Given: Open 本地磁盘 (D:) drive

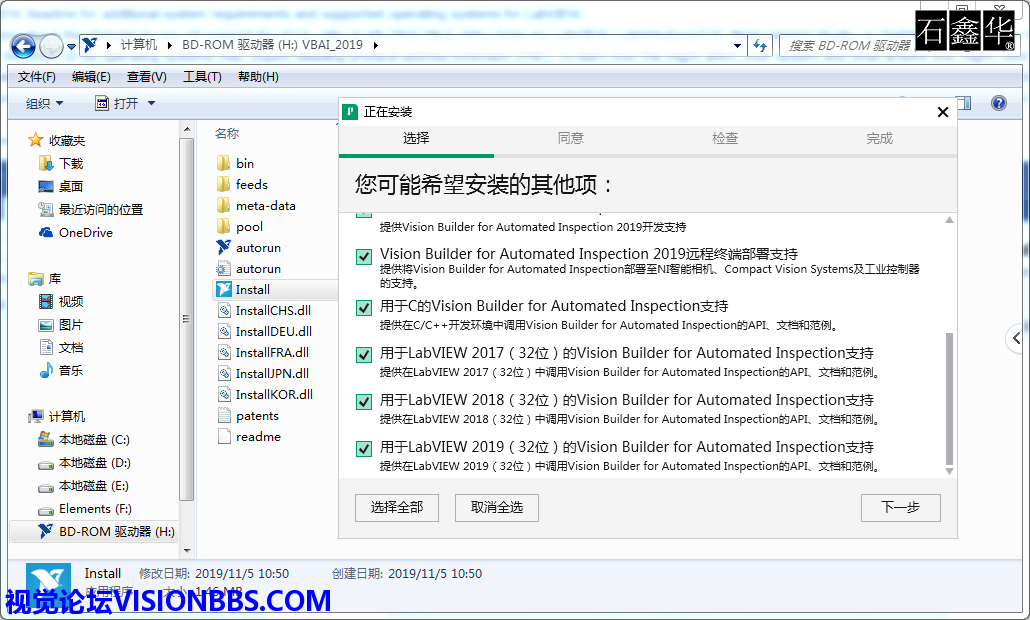Looking at the screenshot, I should [x=84, y=462].
